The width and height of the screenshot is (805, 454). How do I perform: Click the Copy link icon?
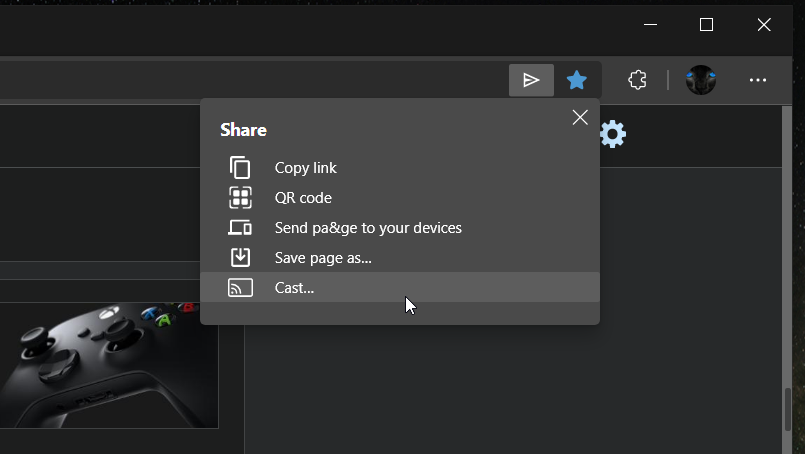click(x=240, y=167)
